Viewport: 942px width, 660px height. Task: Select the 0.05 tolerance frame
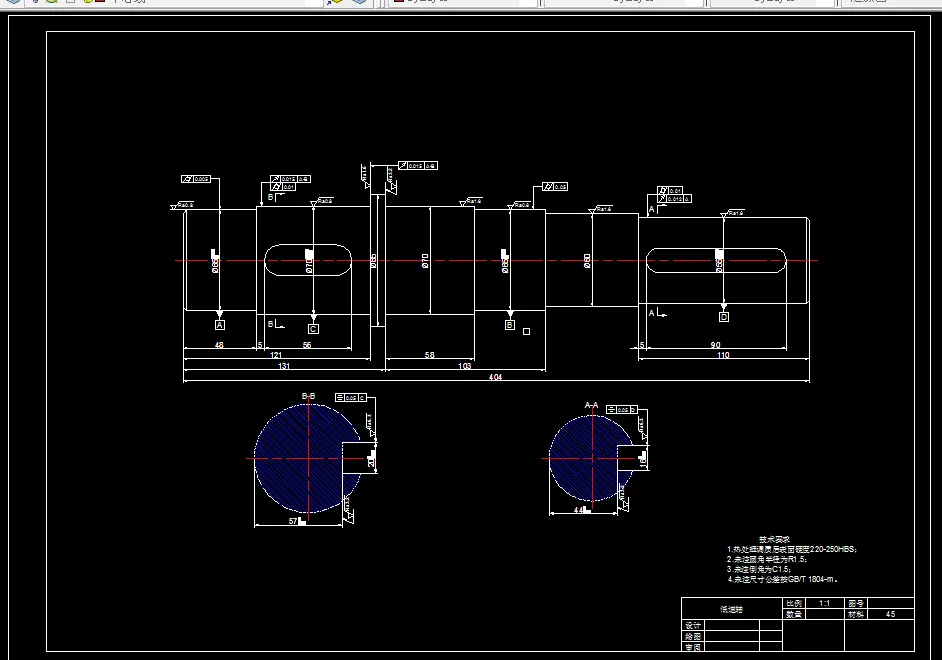pos(555,187)
